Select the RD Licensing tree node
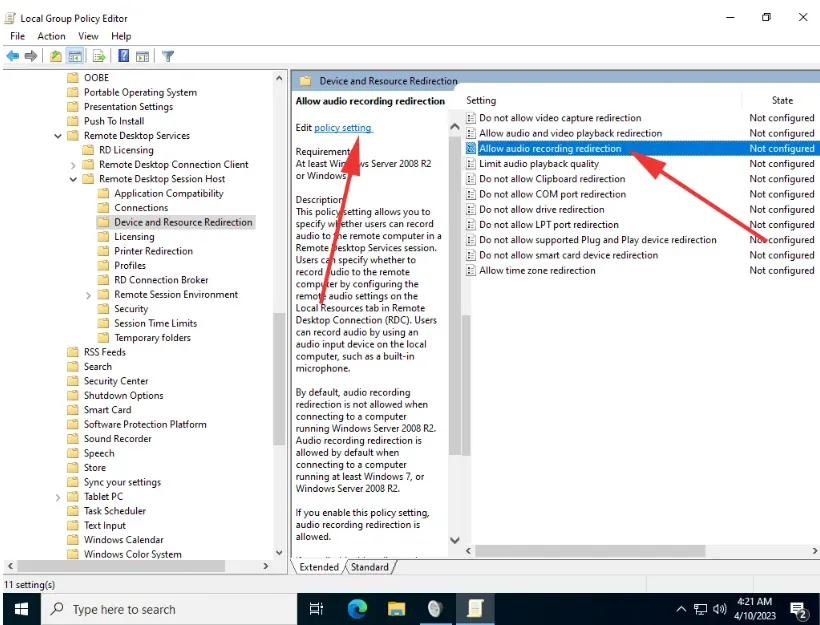820x625 pixels. (x=126, y=150)
